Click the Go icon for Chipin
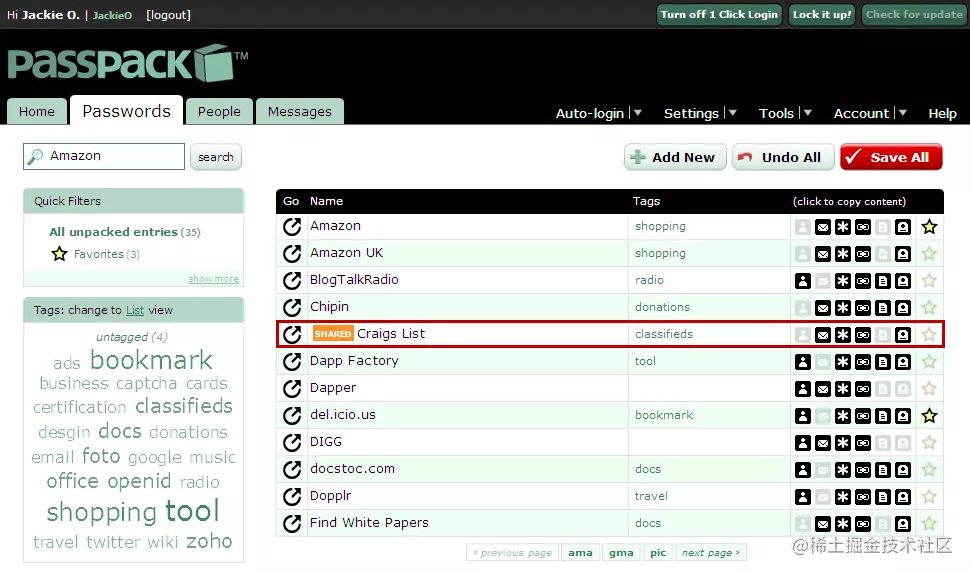The width and height of the screenshot is (970, 573). click(292, 308)
